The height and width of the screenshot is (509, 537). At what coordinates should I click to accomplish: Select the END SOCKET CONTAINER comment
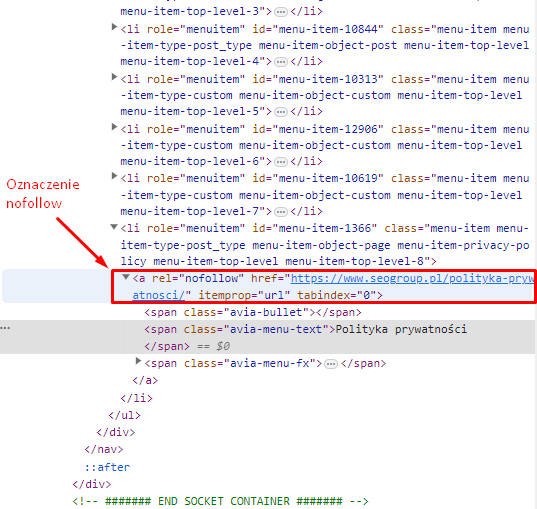click(220, 501)
